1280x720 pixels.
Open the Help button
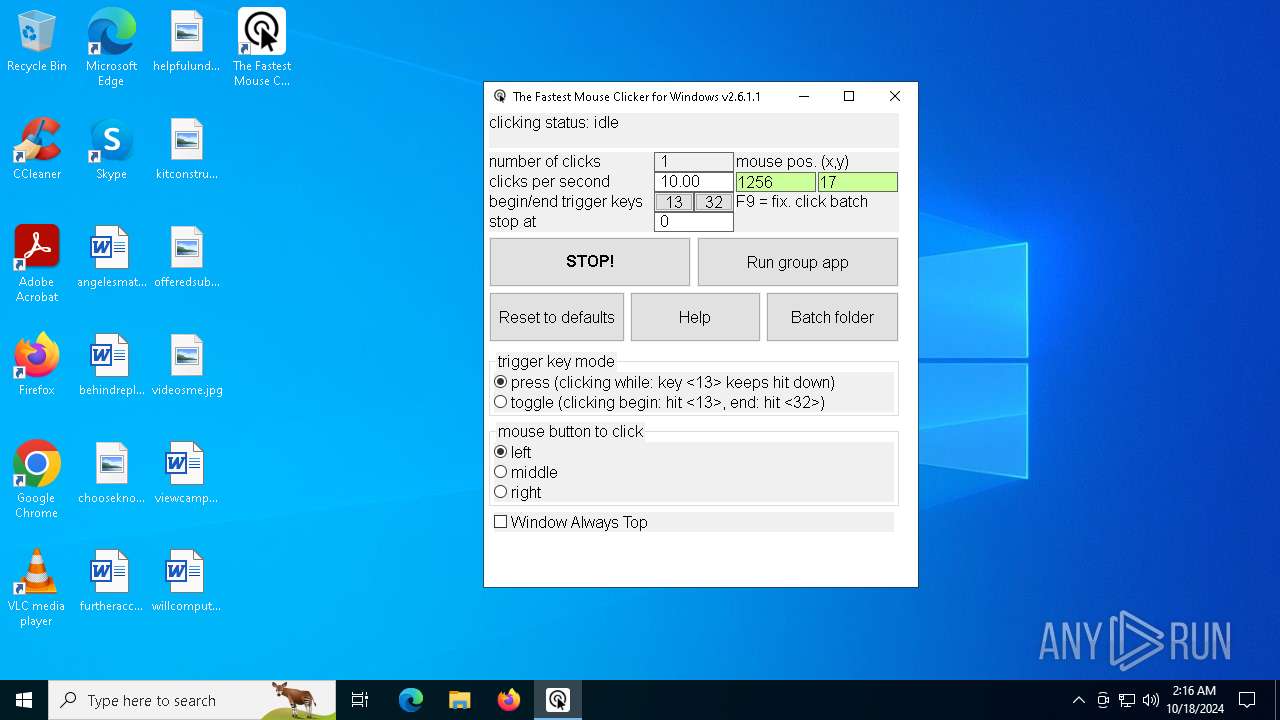(695, 317)
